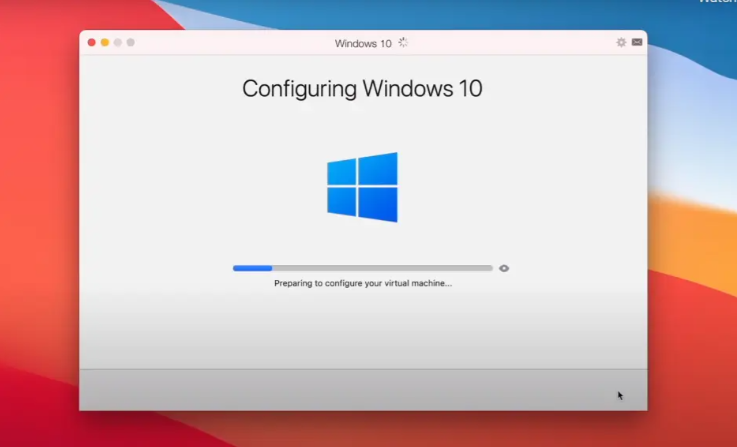The image size is (737, 447).
Task: Click the Windows logo in the center
Action: (362, 187)
